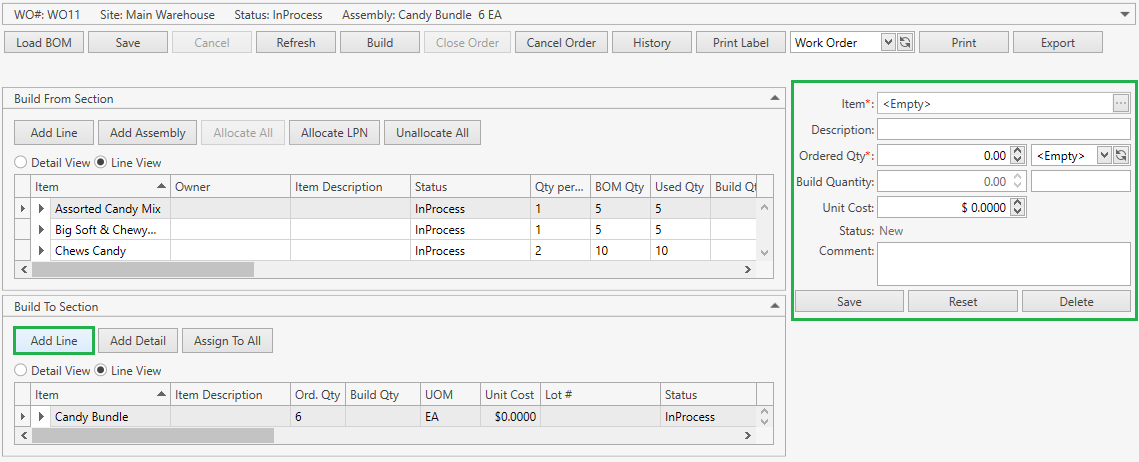The width and height of the screenshot is (1139, 462).
Task: Collapse the work order header bar arrow
Action: click(x=1126, y=15)
